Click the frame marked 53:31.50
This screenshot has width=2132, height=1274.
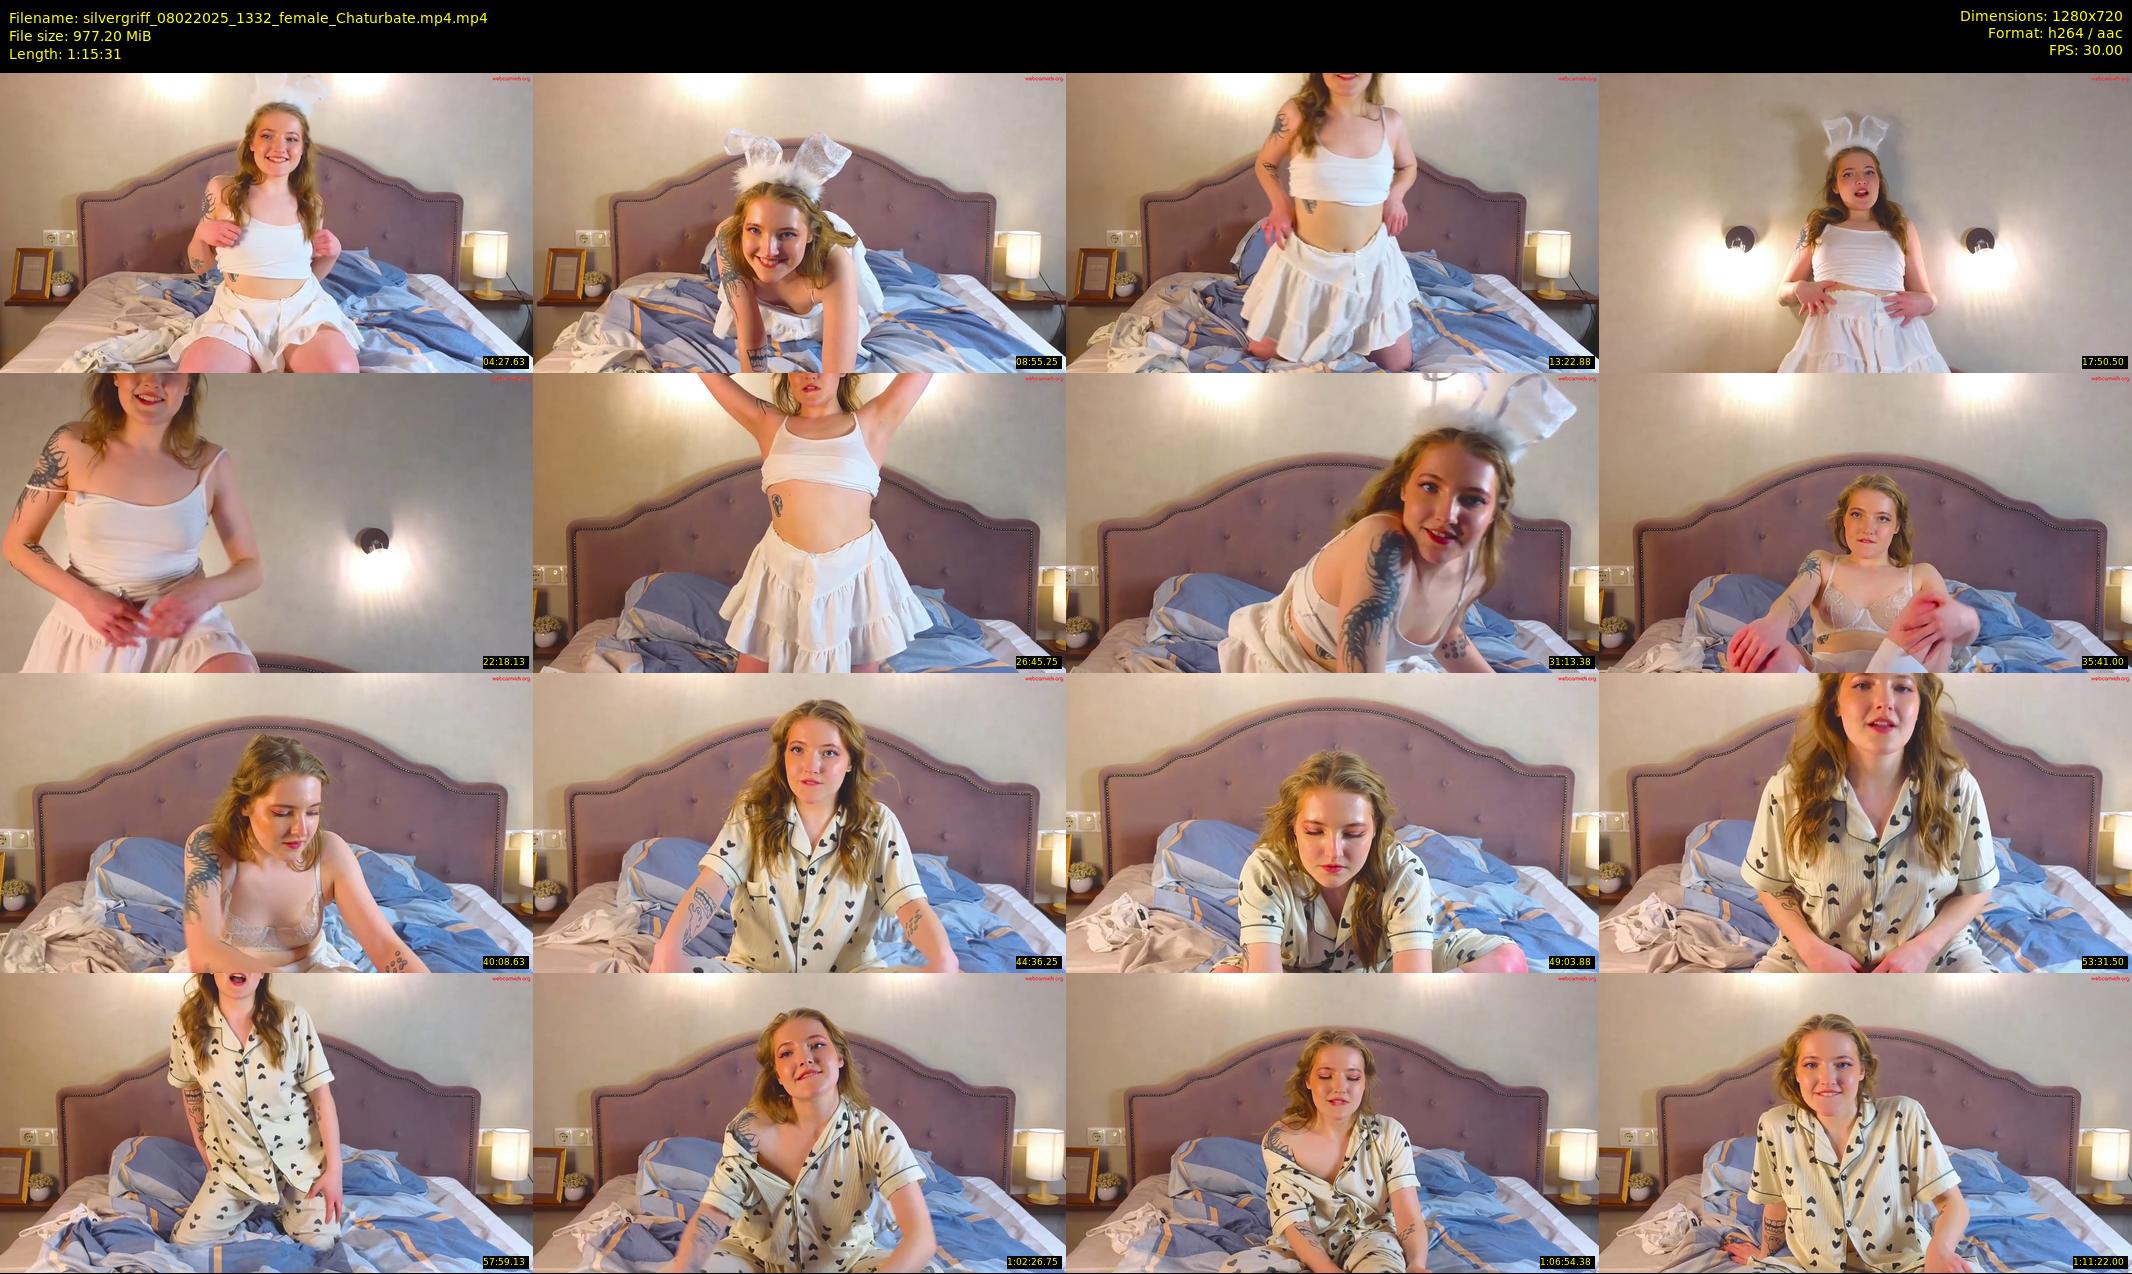1865,822
